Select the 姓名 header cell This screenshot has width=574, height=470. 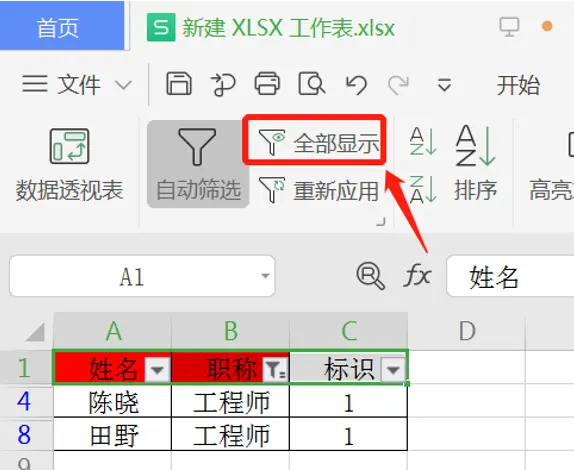pos(112,368)
